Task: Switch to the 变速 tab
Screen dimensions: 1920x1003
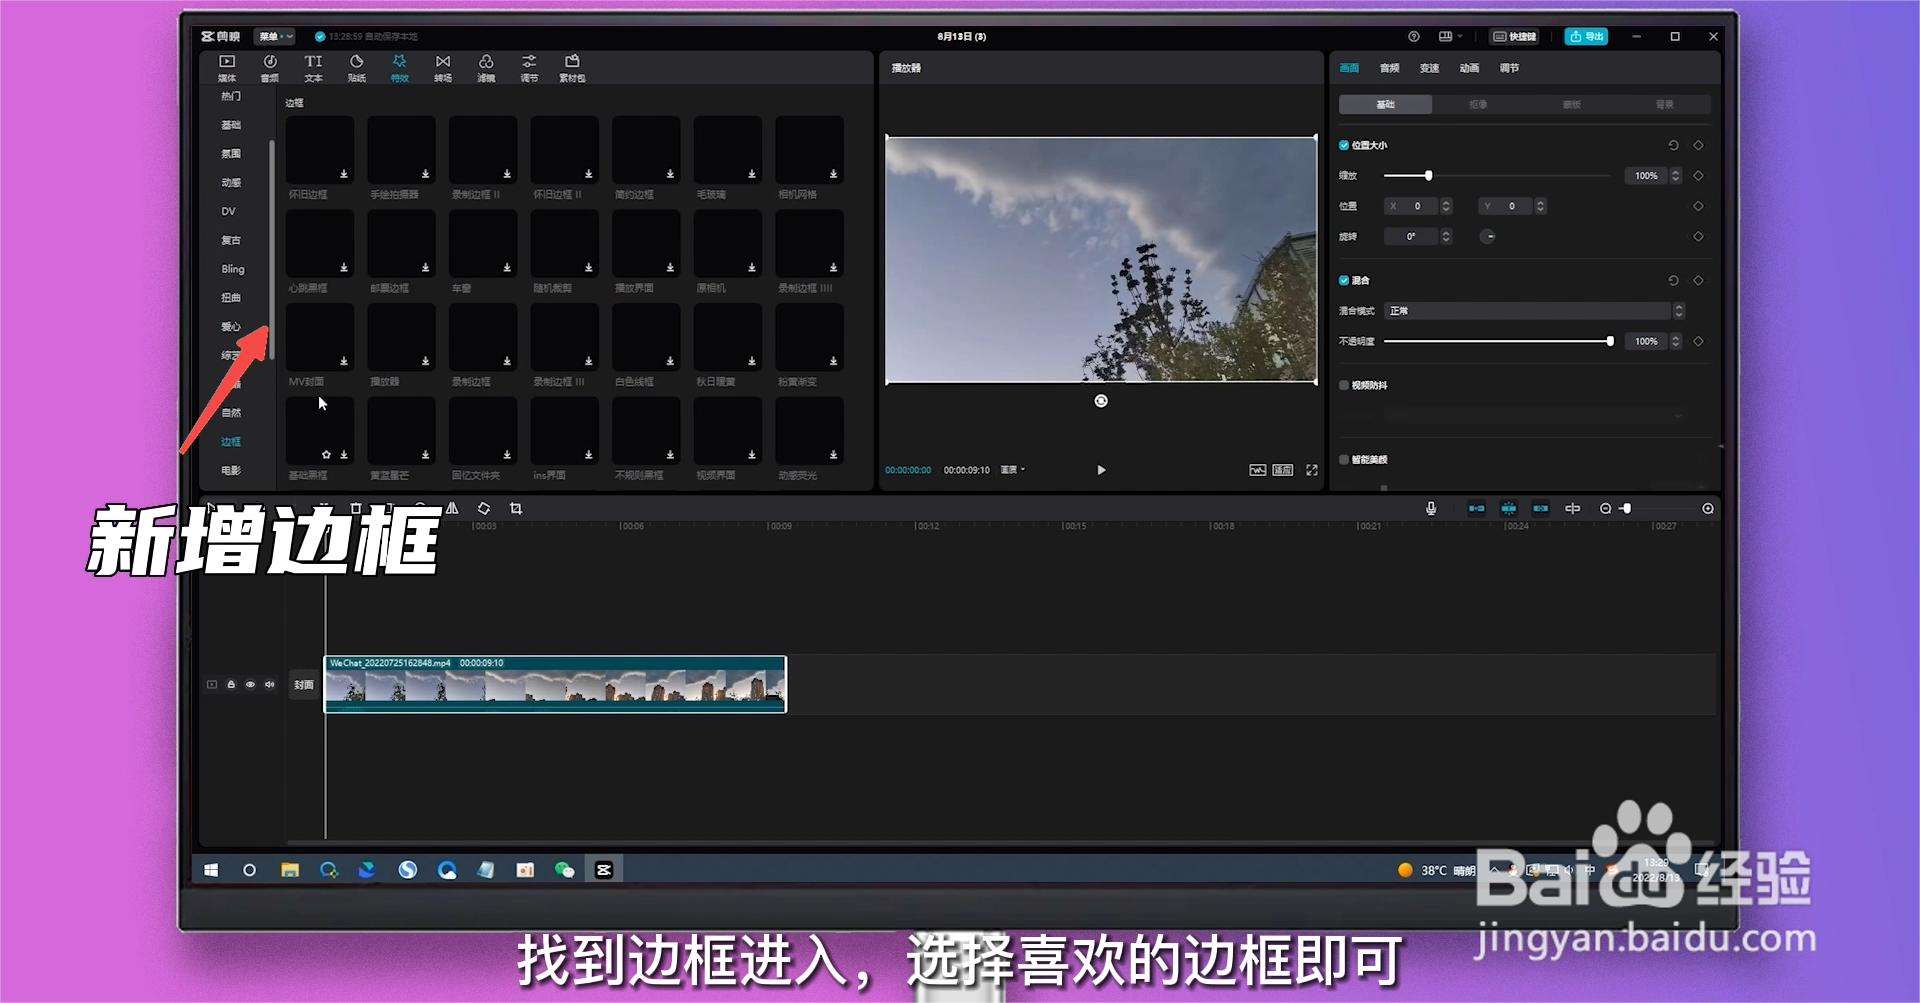Action: pyautogui.click(x=1428, y=68)
